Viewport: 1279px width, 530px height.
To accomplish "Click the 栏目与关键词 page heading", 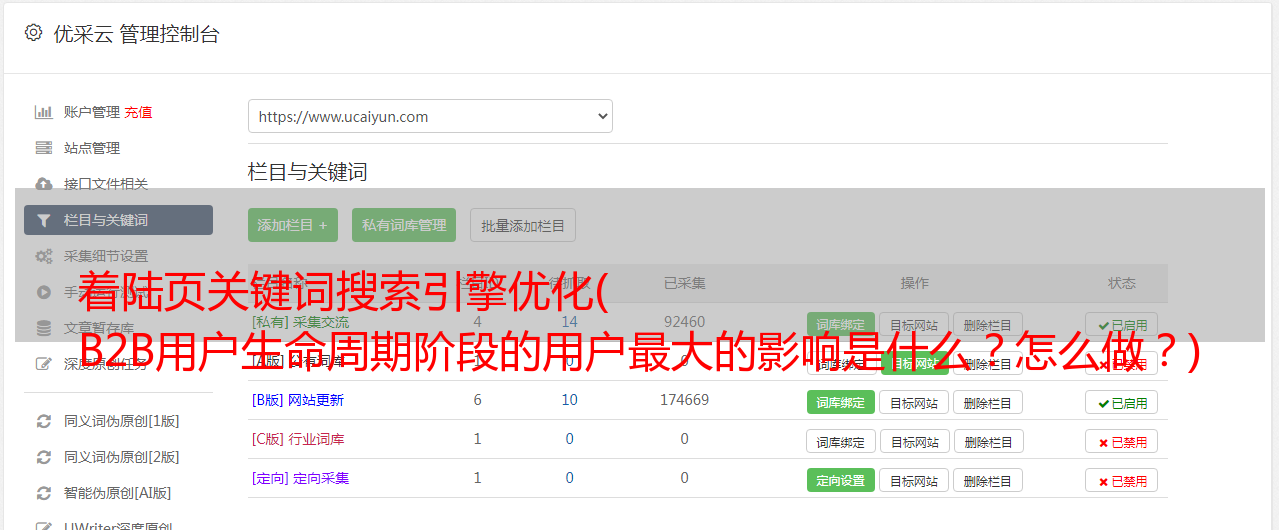I will 308,172.
